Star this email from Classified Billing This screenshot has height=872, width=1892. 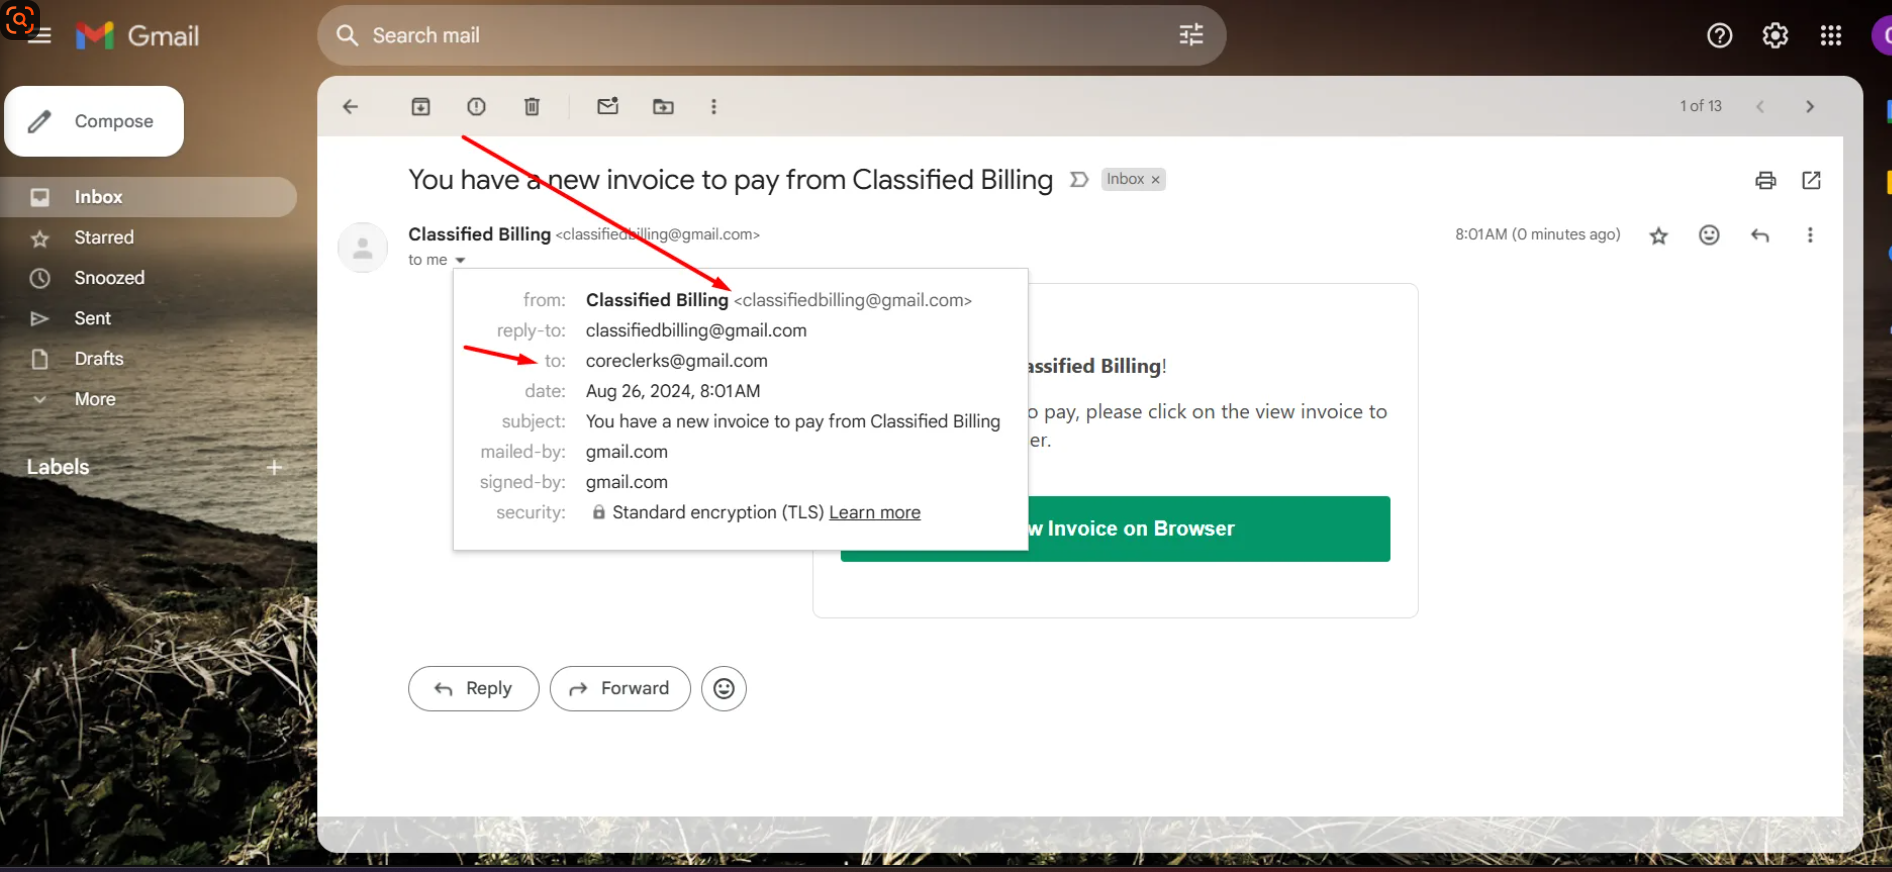[x=1658, y=236]
